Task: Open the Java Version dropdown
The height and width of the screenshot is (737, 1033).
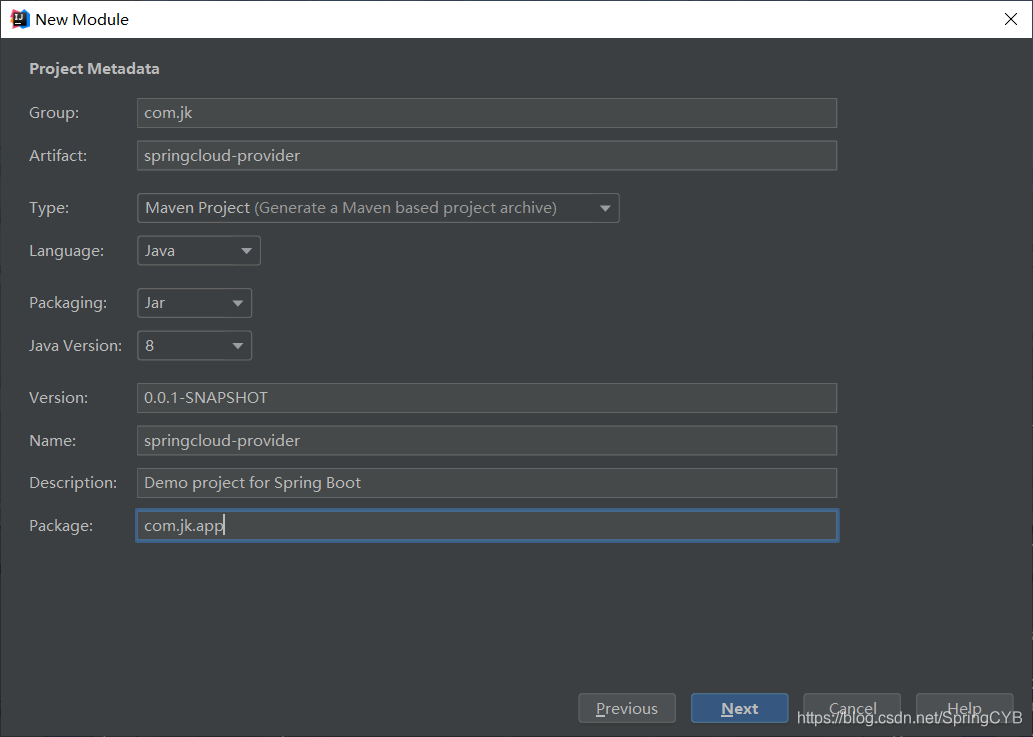Action: (194, 346)
